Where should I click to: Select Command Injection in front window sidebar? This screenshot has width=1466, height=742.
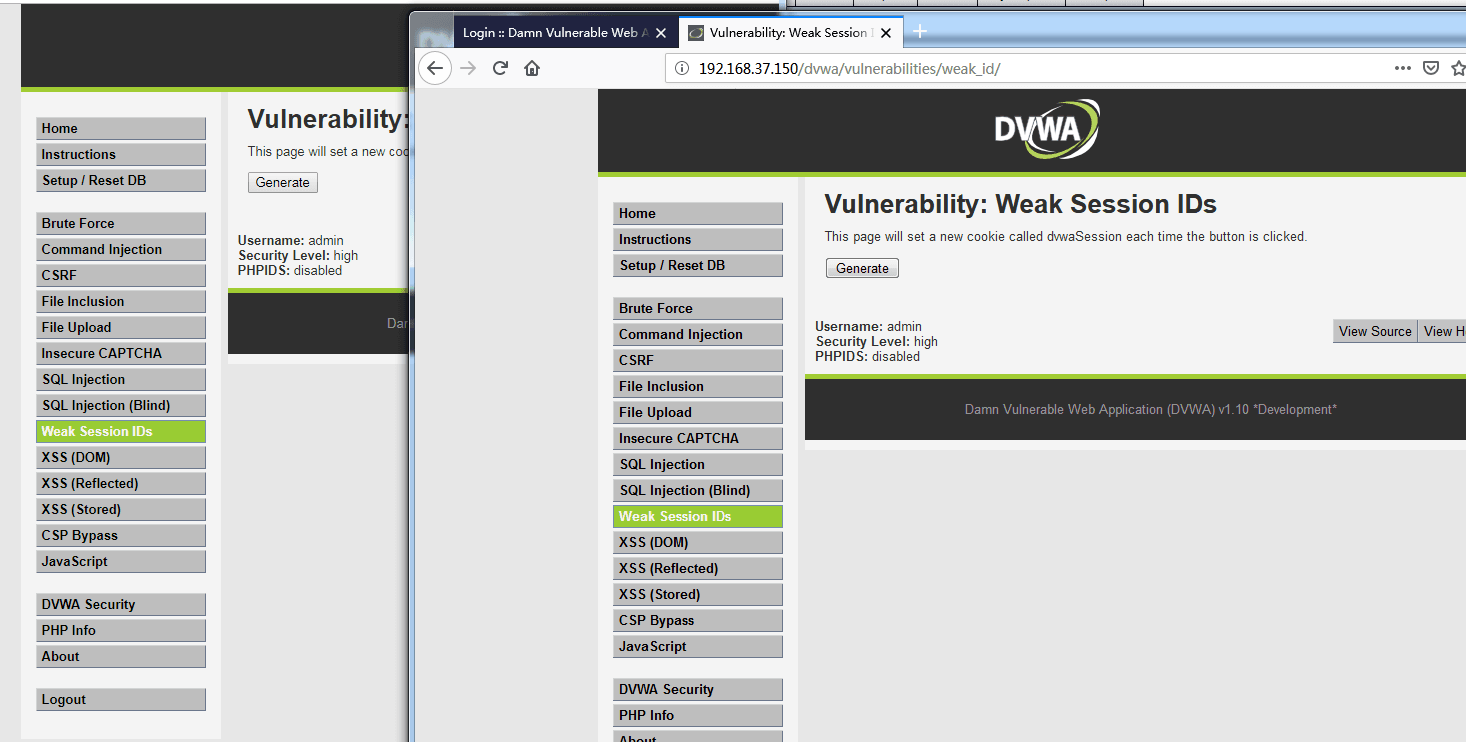pos(698,334)
